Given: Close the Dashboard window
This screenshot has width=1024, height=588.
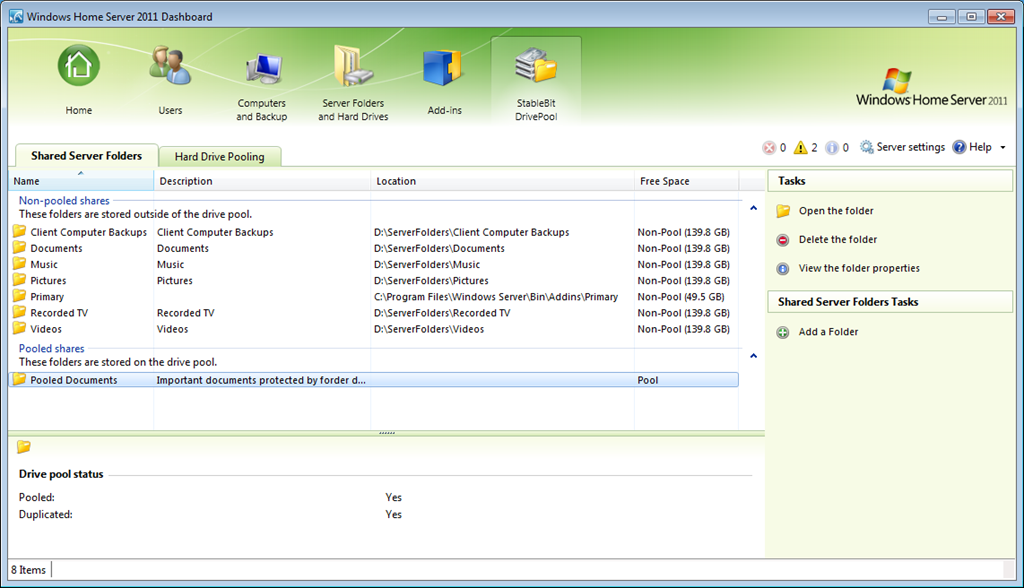Looking at the screenshot, I should click(1000, 17).
